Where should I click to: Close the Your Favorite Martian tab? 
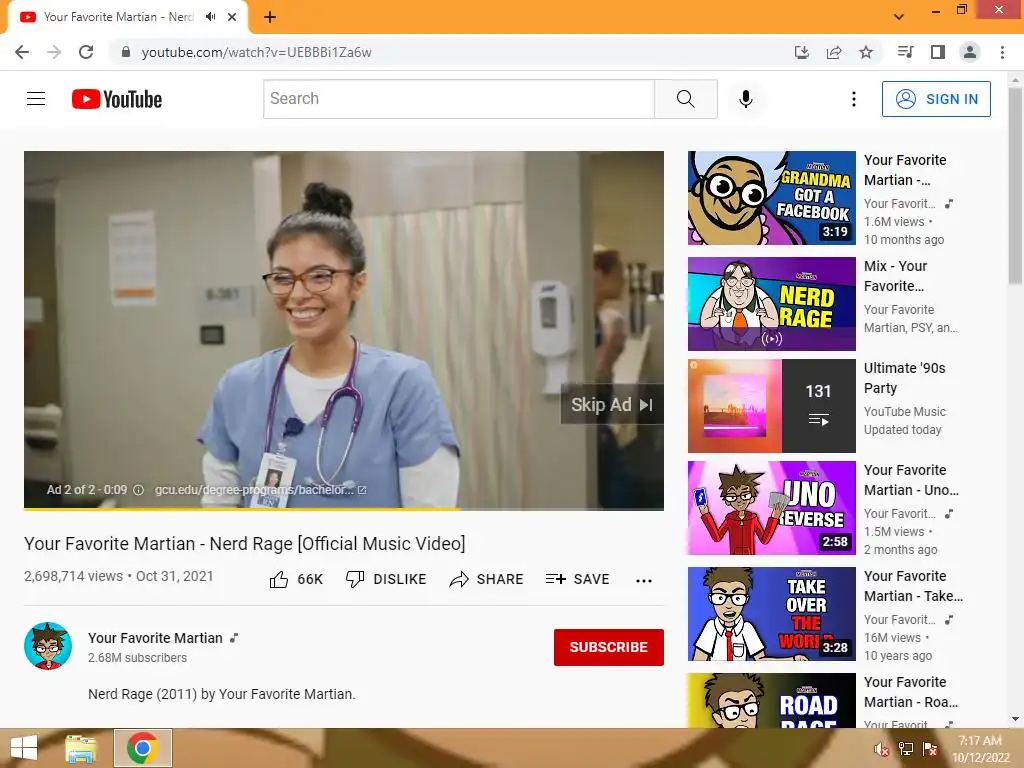[232, 17]
